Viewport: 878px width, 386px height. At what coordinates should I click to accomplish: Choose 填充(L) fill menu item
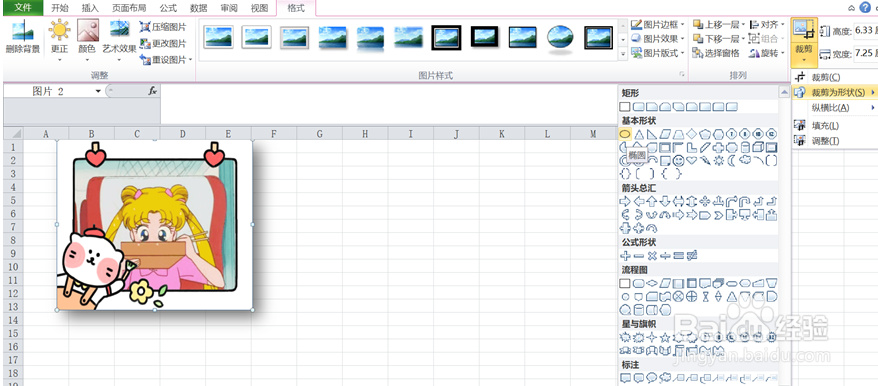click(x=825, y=125)
